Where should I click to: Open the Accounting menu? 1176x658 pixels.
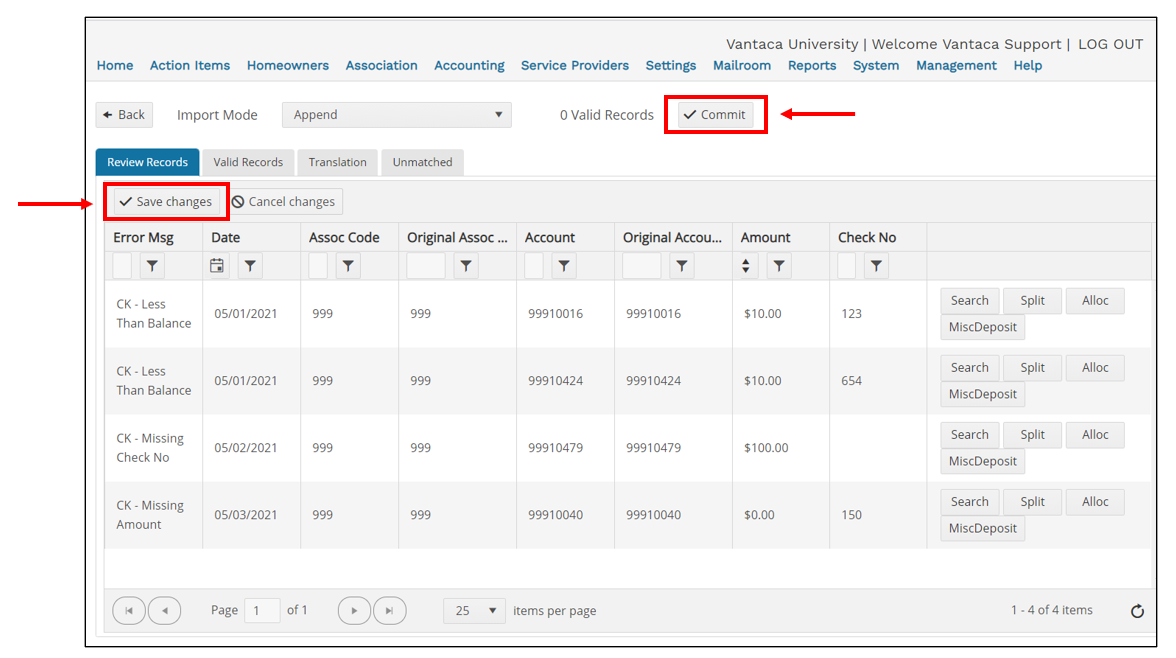(470, 65)
